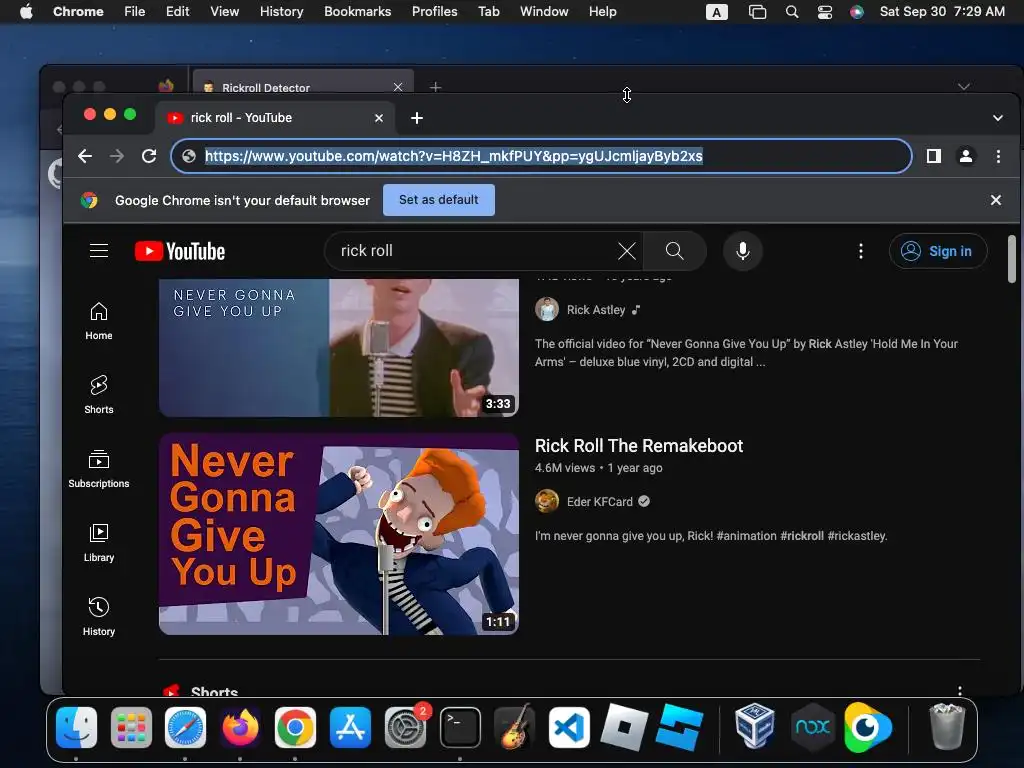Open Subscriptions in YouTube sidebar
The image size is (1024, 768).
[x=99, y=469]
